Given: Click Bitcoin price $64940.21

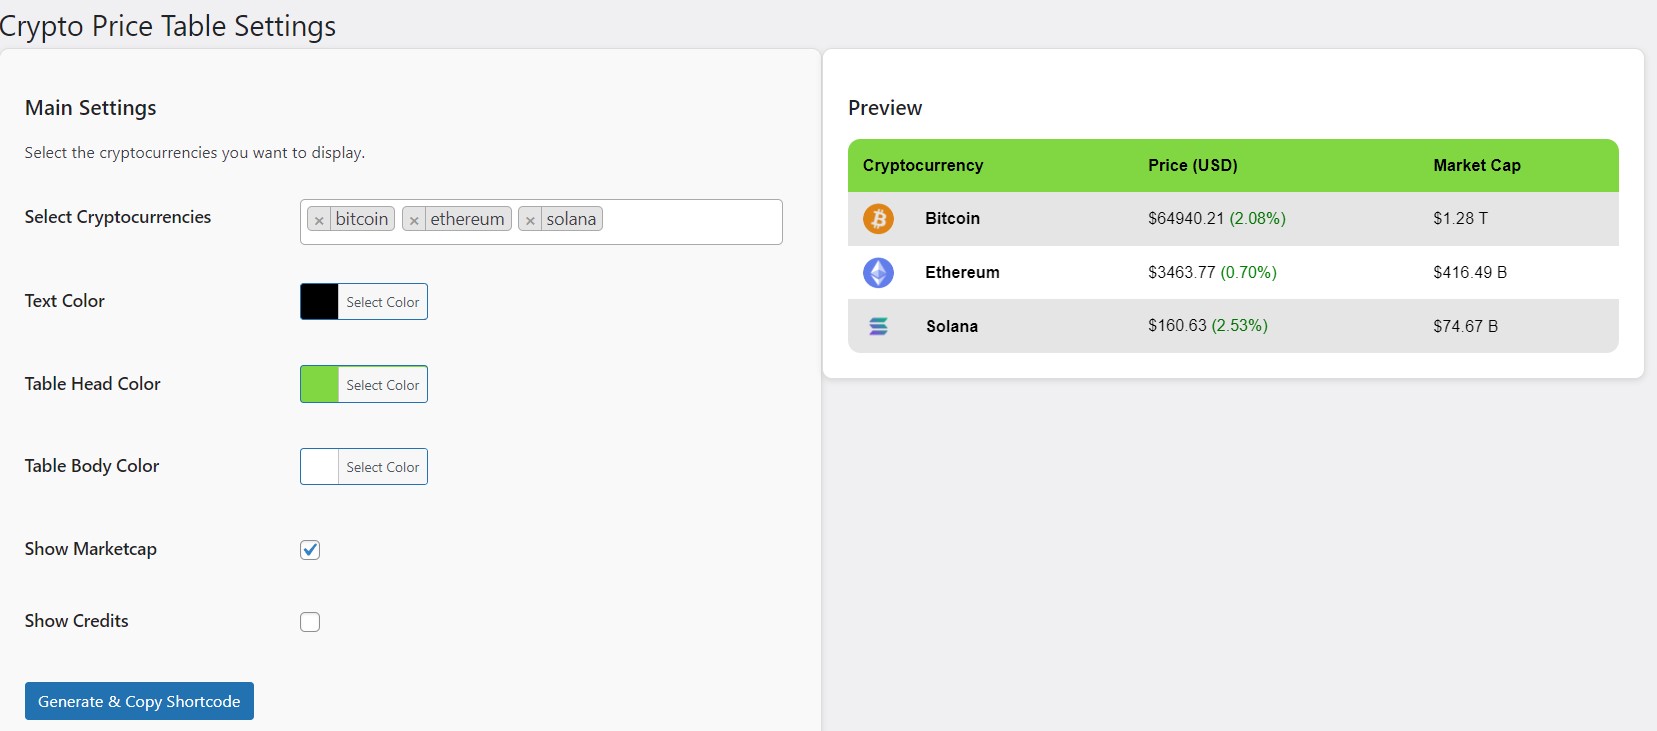Looking at the screenshot, I should coord(1186,218).
